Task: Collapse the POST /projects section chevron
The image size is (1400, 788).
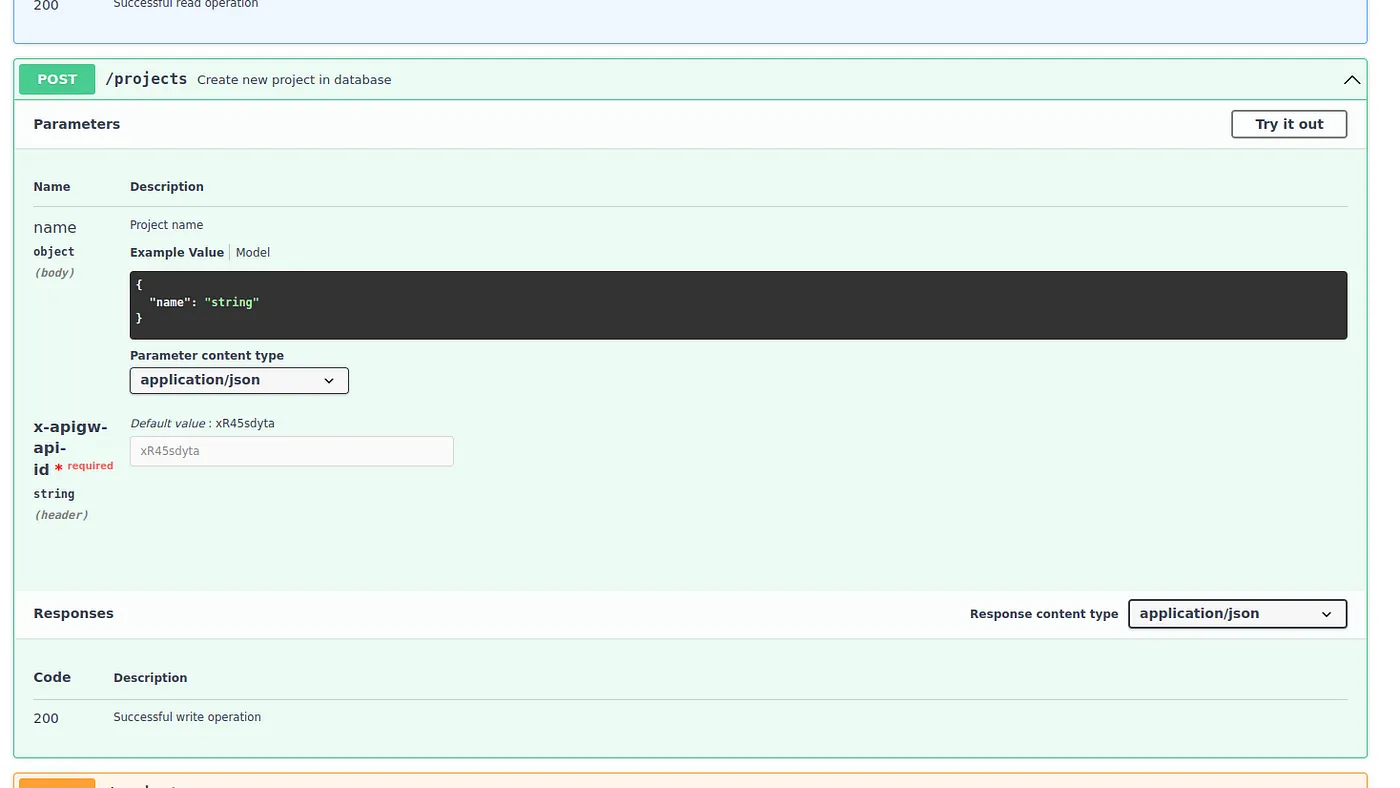Action: pyautogui.click(x=1352, y=80)
